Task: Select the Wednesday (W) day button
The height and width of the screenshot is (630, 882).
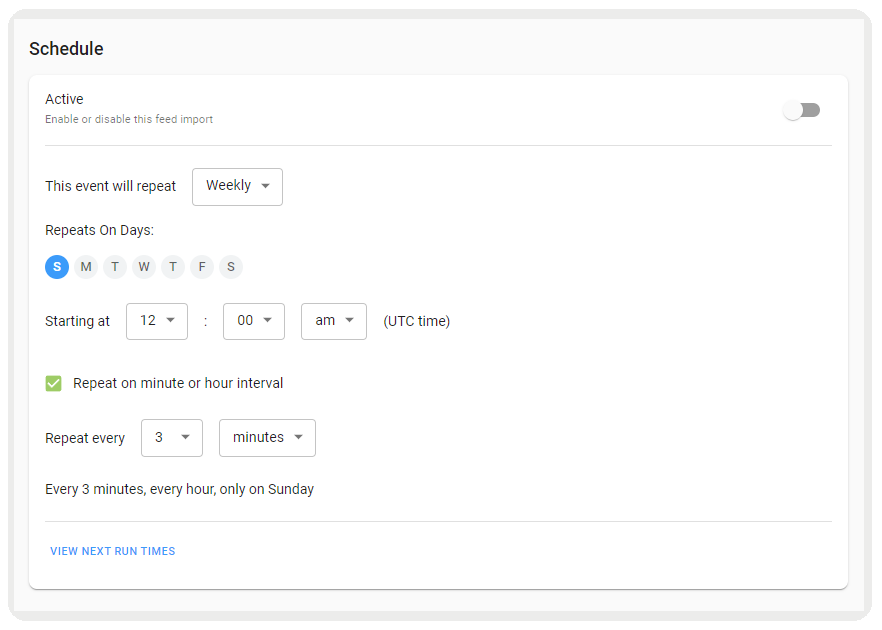Action: 144,267
